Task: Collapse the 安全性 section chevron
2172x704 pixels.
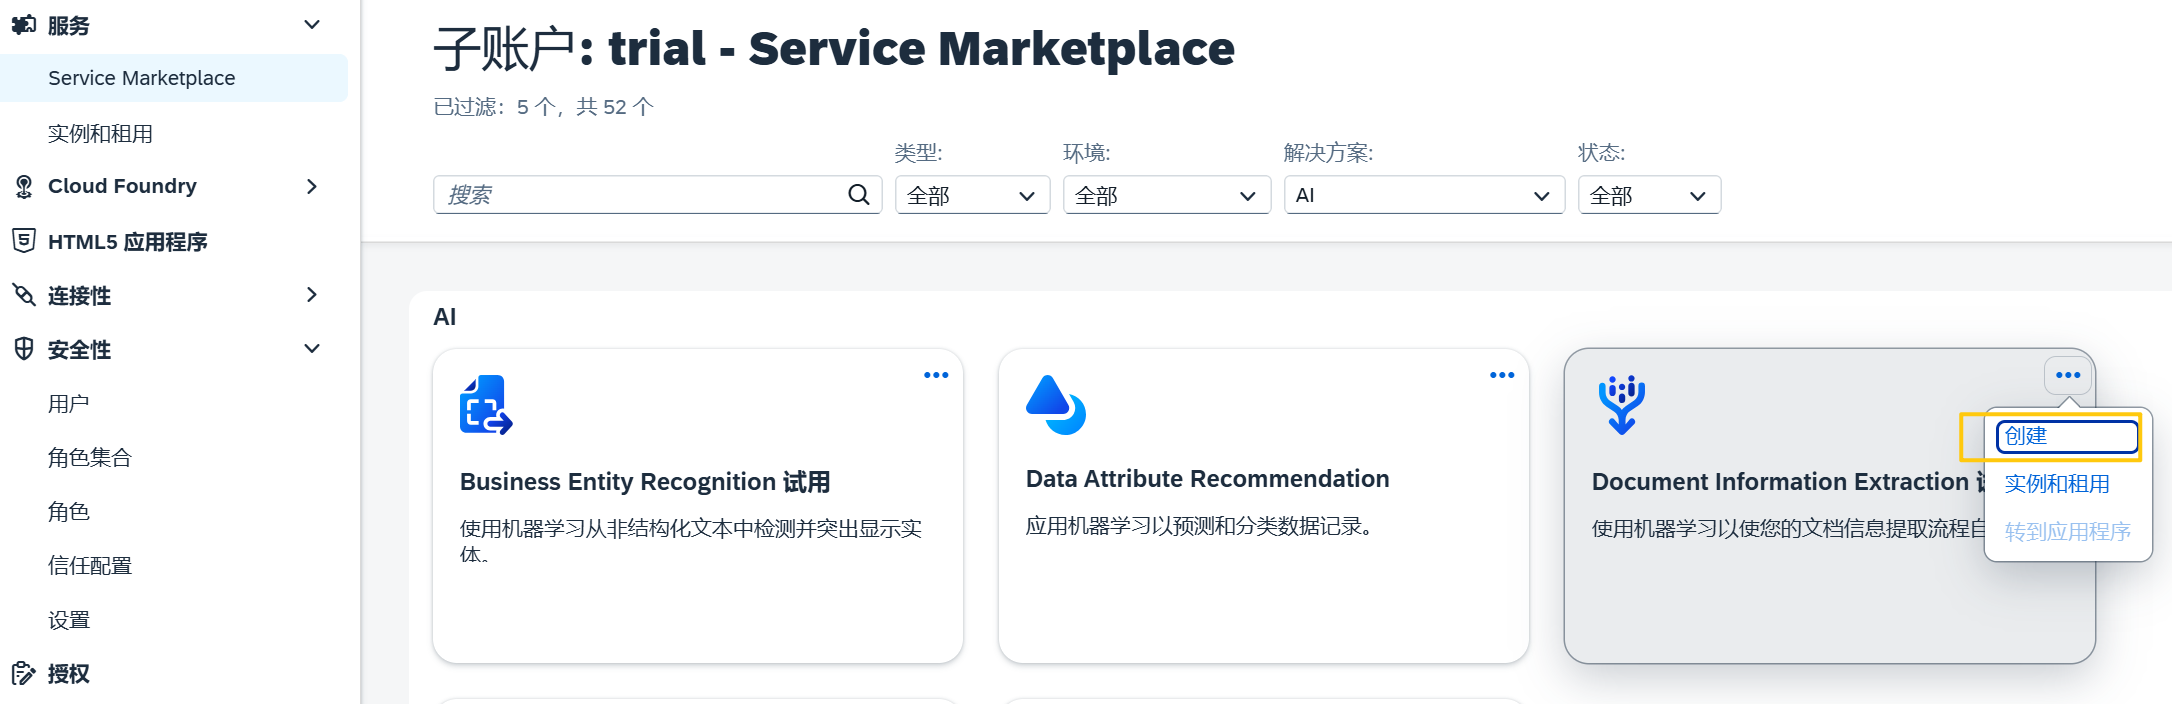Action: click(x=312, y=349)
